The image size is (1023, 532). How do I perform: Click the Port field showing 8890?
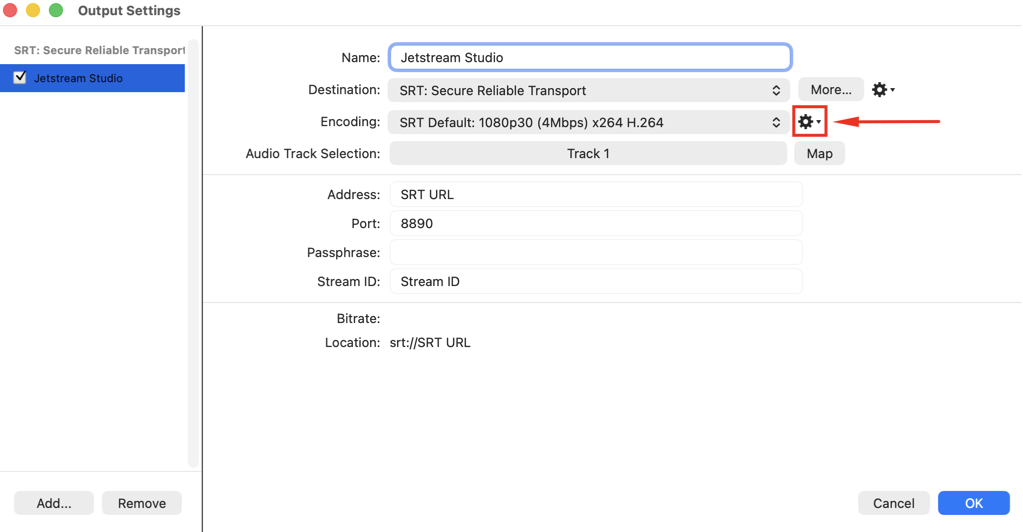click(x=596, y=223)
